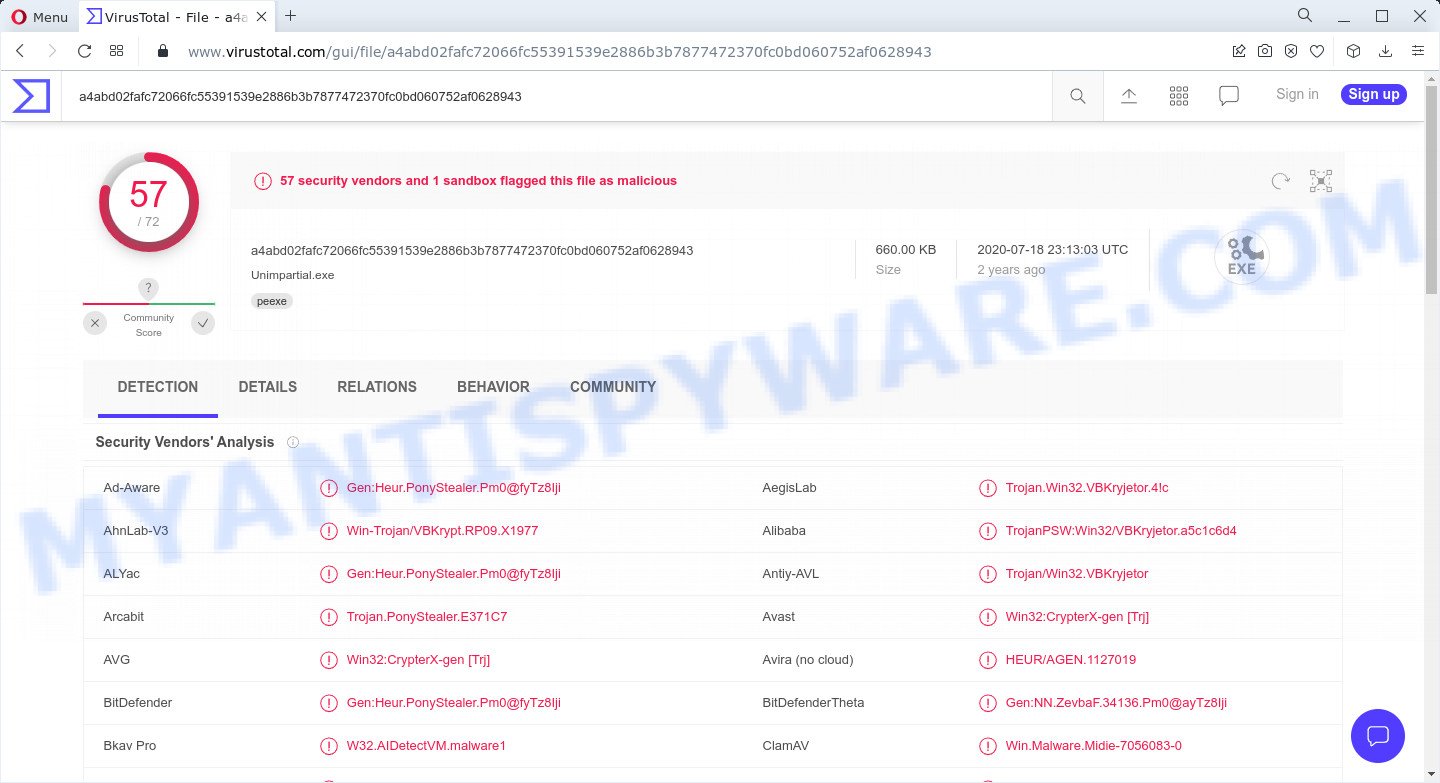Click the reanalyze file refresh icon
The width and height of the screenshot is (1440, 783).
[x=1280, y=181]
